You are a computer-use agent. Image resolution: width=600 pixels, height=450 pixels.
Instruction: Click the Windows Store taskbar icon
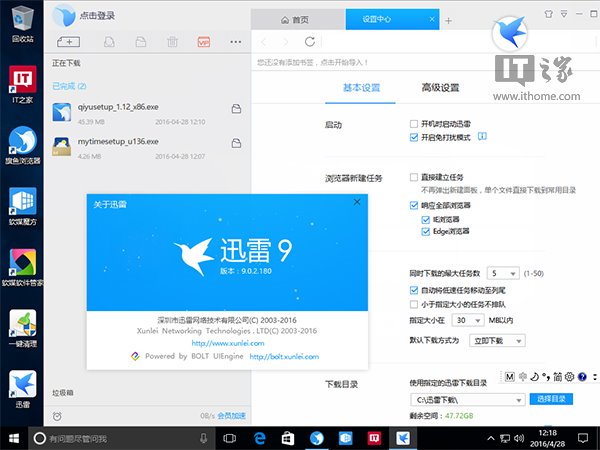(288, 438)
